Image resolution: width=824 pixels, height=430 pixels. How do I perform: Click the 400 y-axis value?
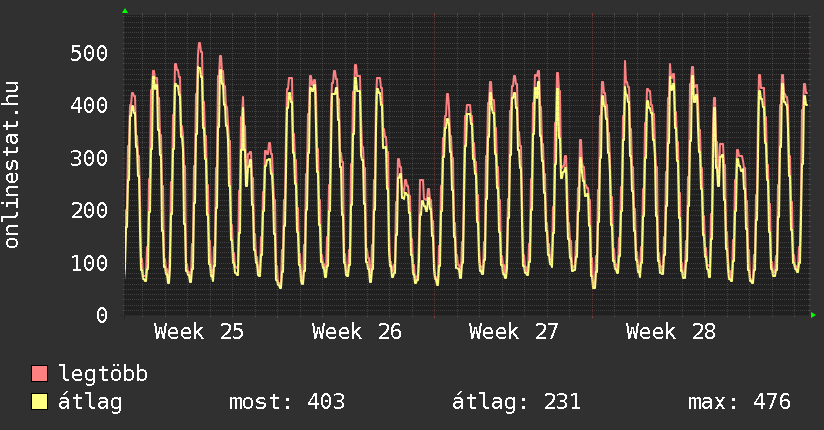pos(89,106)
